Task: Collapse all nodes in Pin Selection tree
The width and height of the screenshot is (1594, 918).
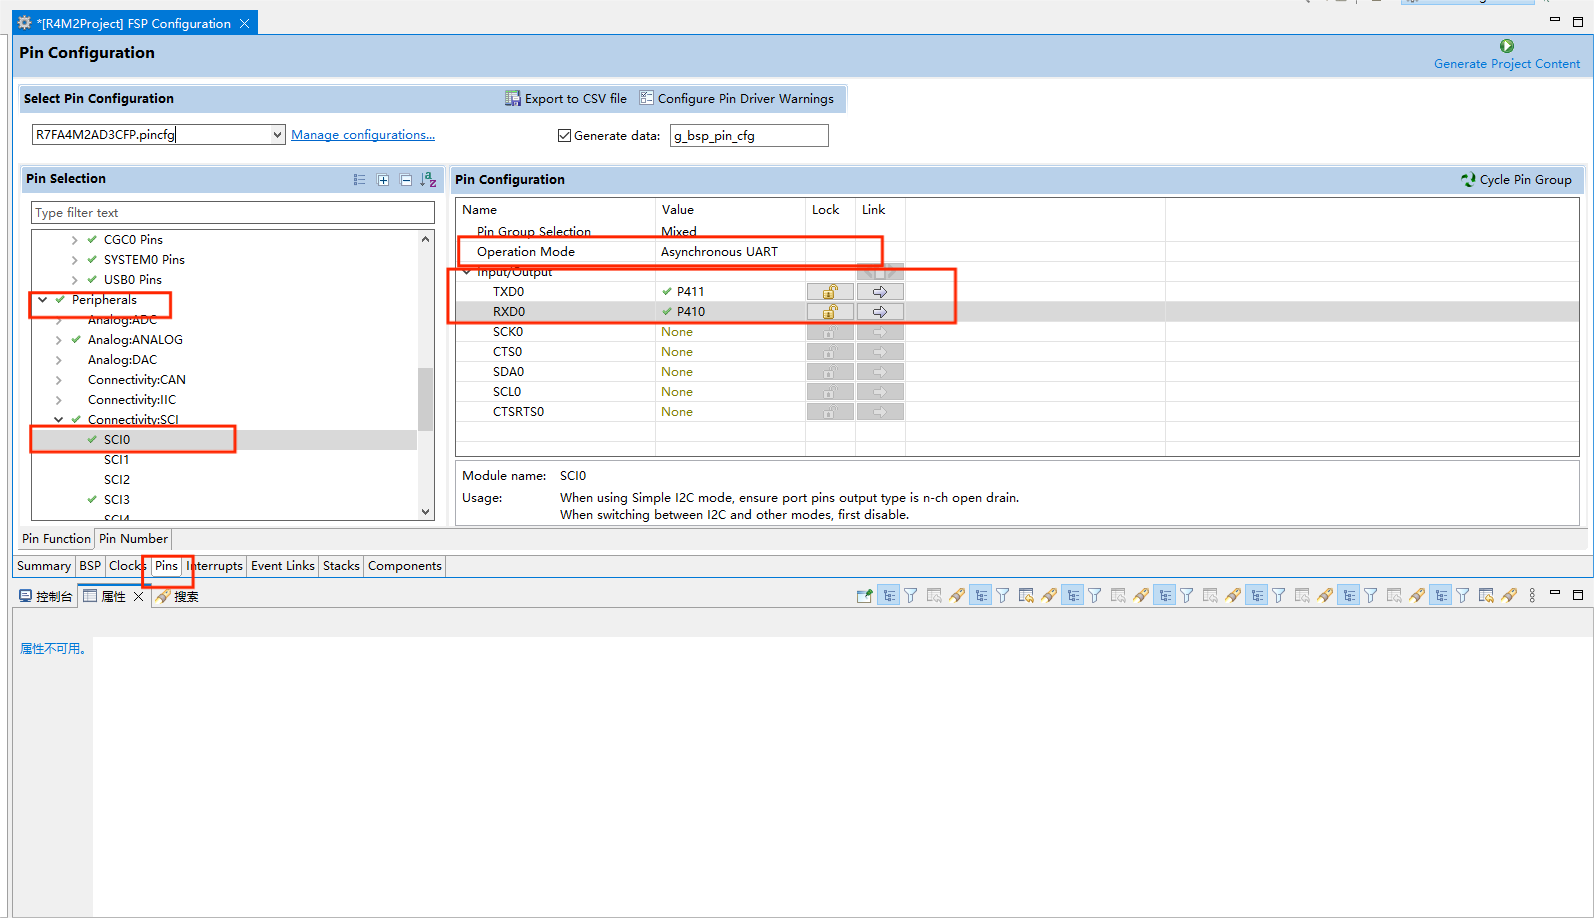Action: tap(406, 180)
